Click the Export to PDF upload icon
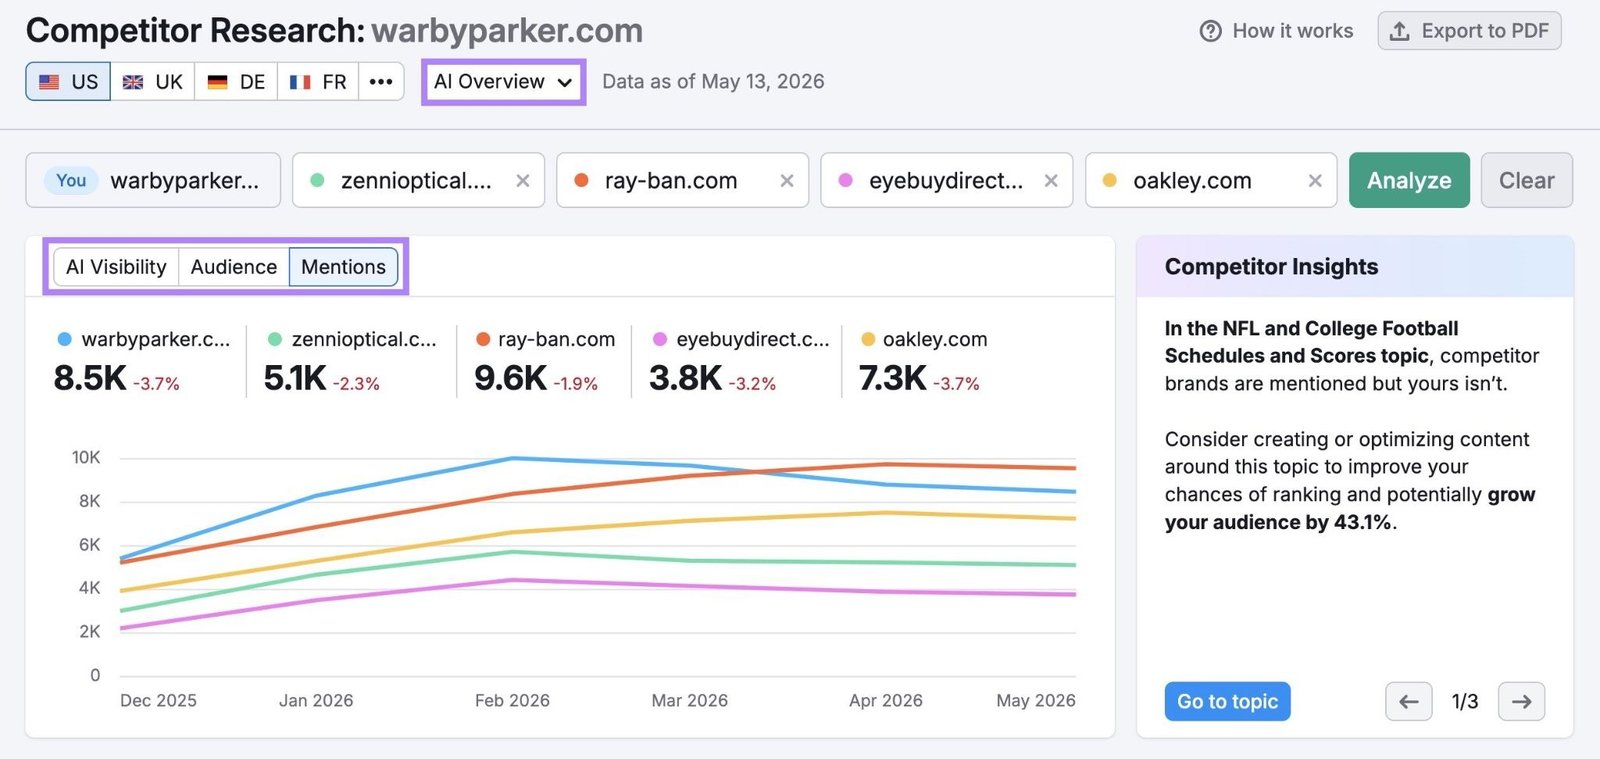The width and height of the screenshot is (1600, 759). point(1400,31)
